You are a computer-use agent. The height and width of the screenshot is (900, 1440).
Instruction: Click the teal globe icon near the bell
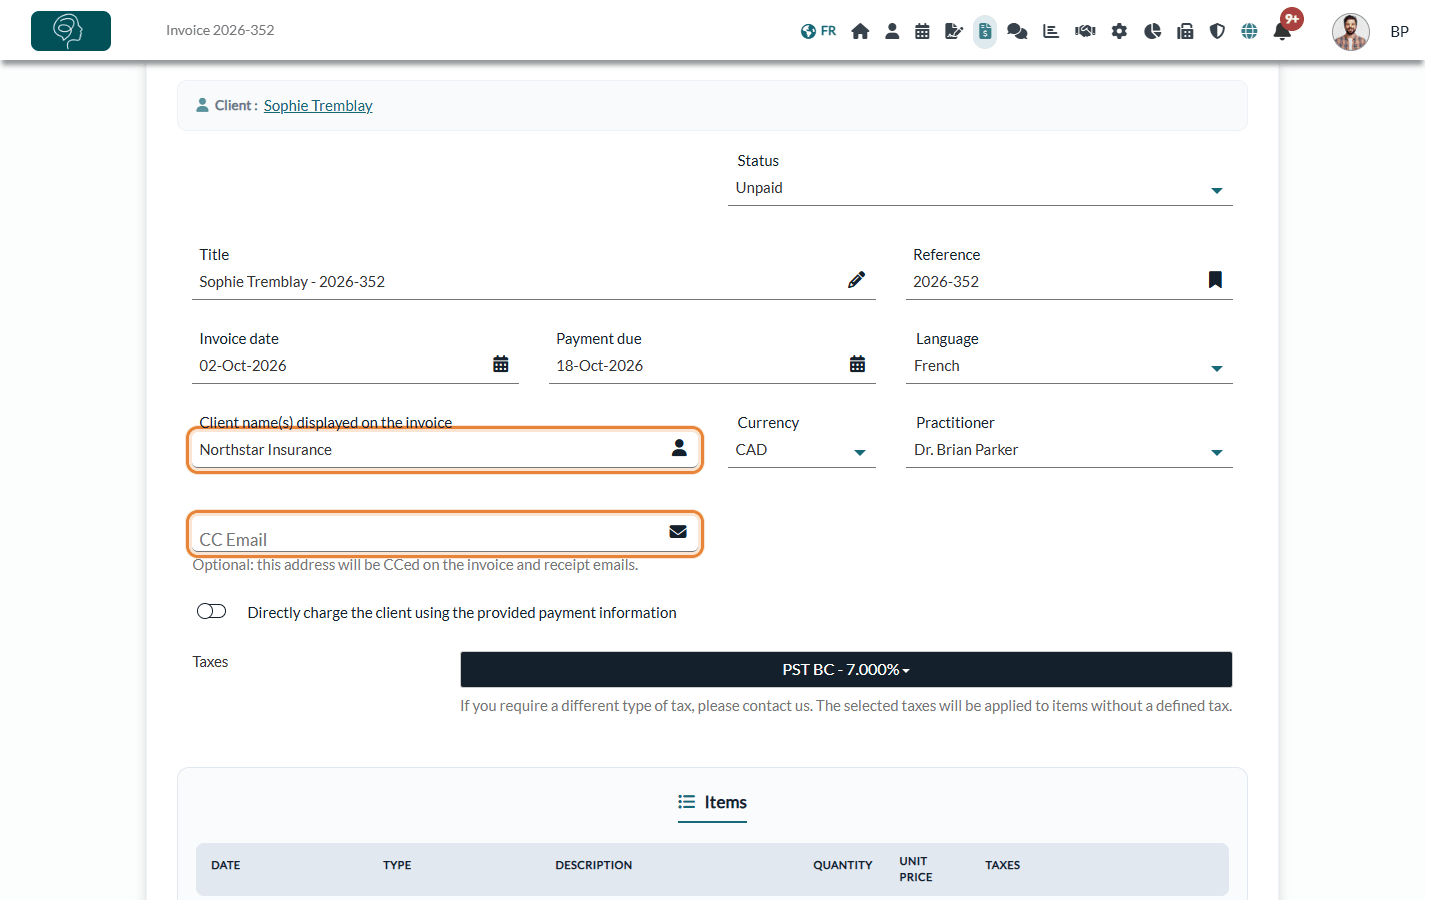(1249, 31)
